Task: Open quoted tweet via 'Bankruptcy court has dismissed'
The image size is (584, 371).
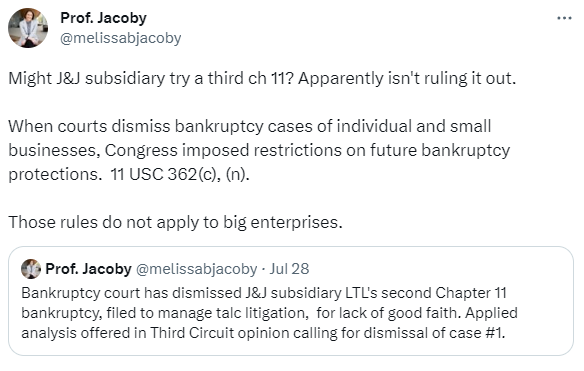Action: click(131, 293)
